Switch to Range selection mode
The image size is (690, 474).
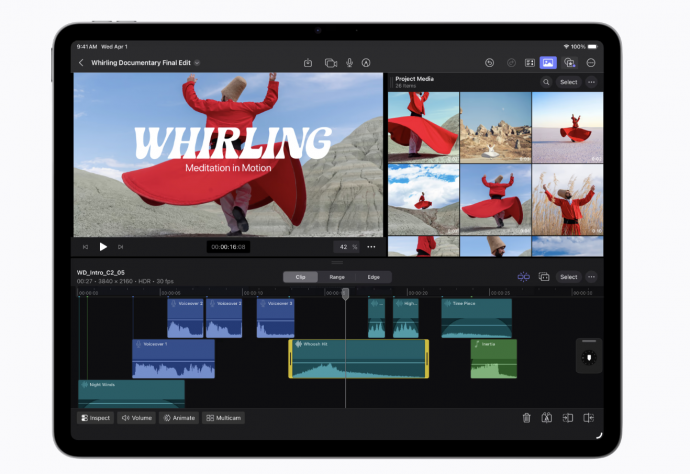(337, 277)
